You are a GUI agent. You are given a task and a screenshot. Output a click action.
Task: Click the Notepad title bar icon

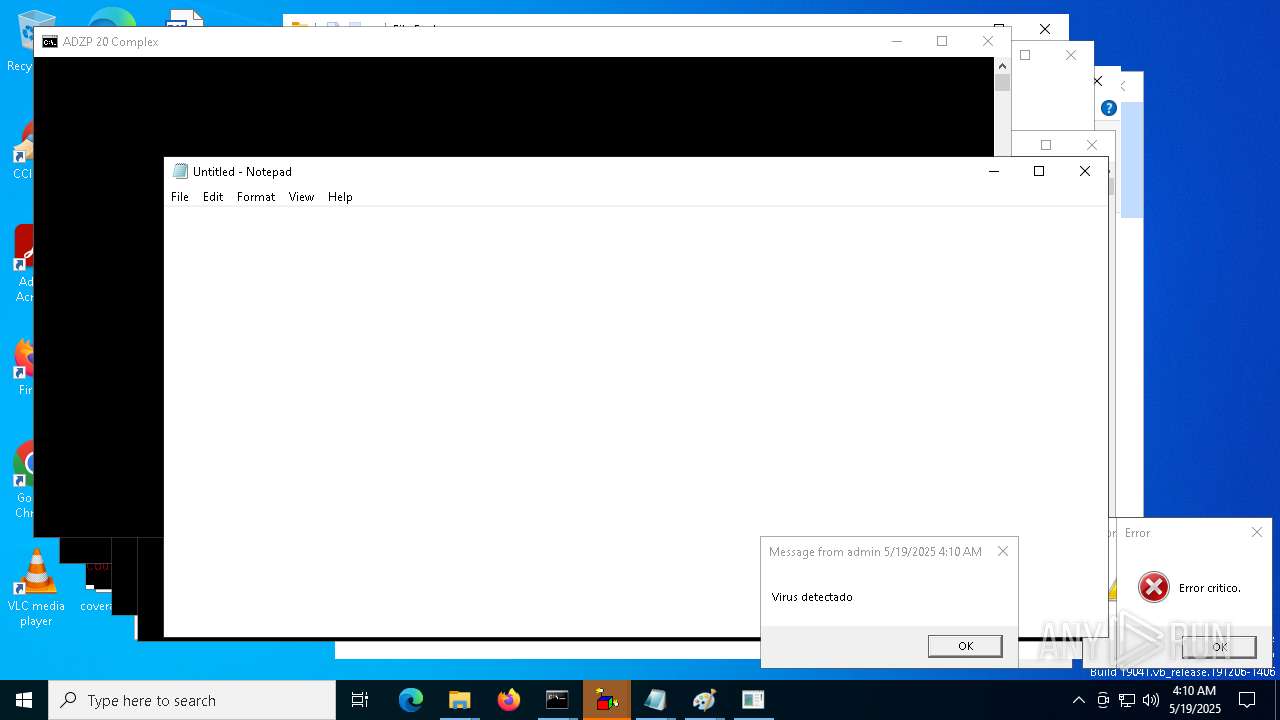(180, 171)
